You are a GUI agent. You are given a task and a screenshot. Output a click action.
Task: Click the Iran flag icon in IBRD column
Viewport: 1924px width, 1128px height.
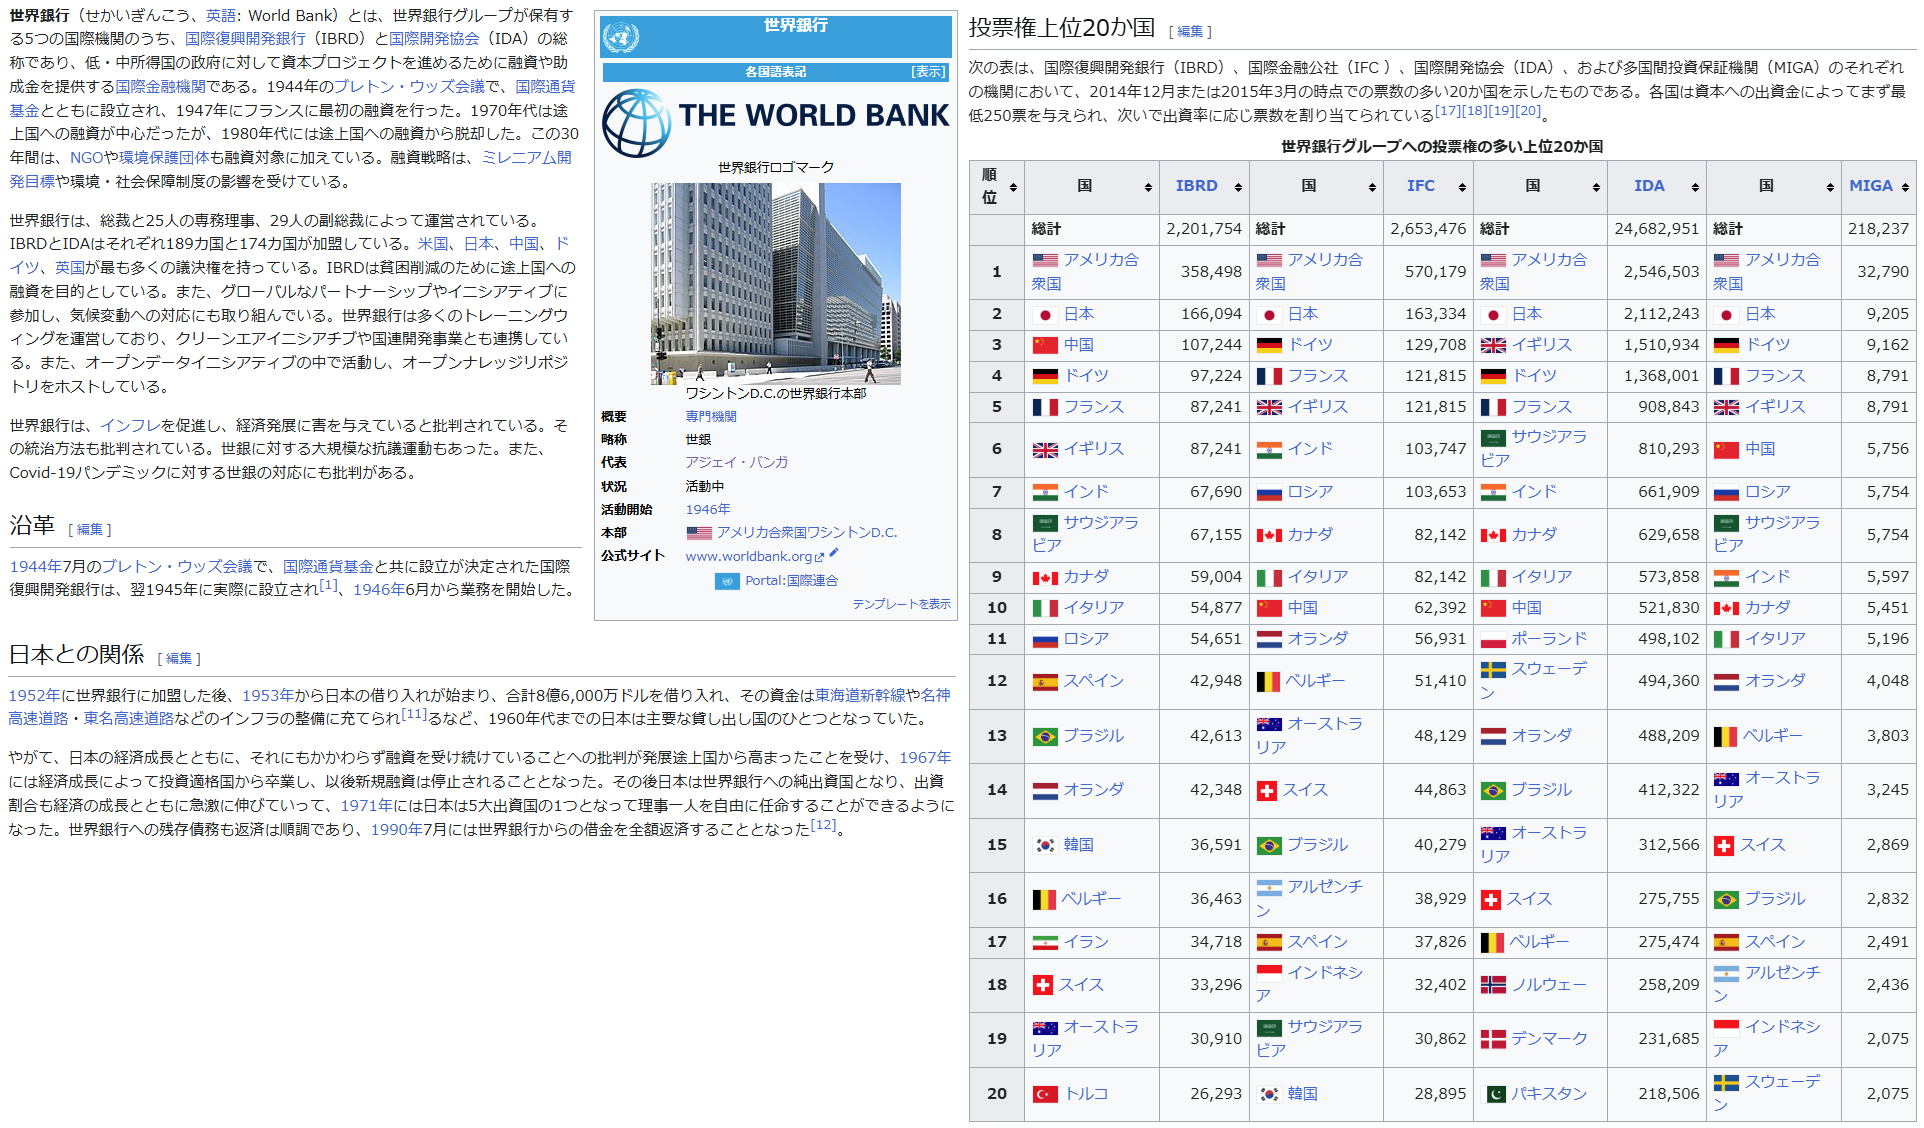click(1045, 942)
